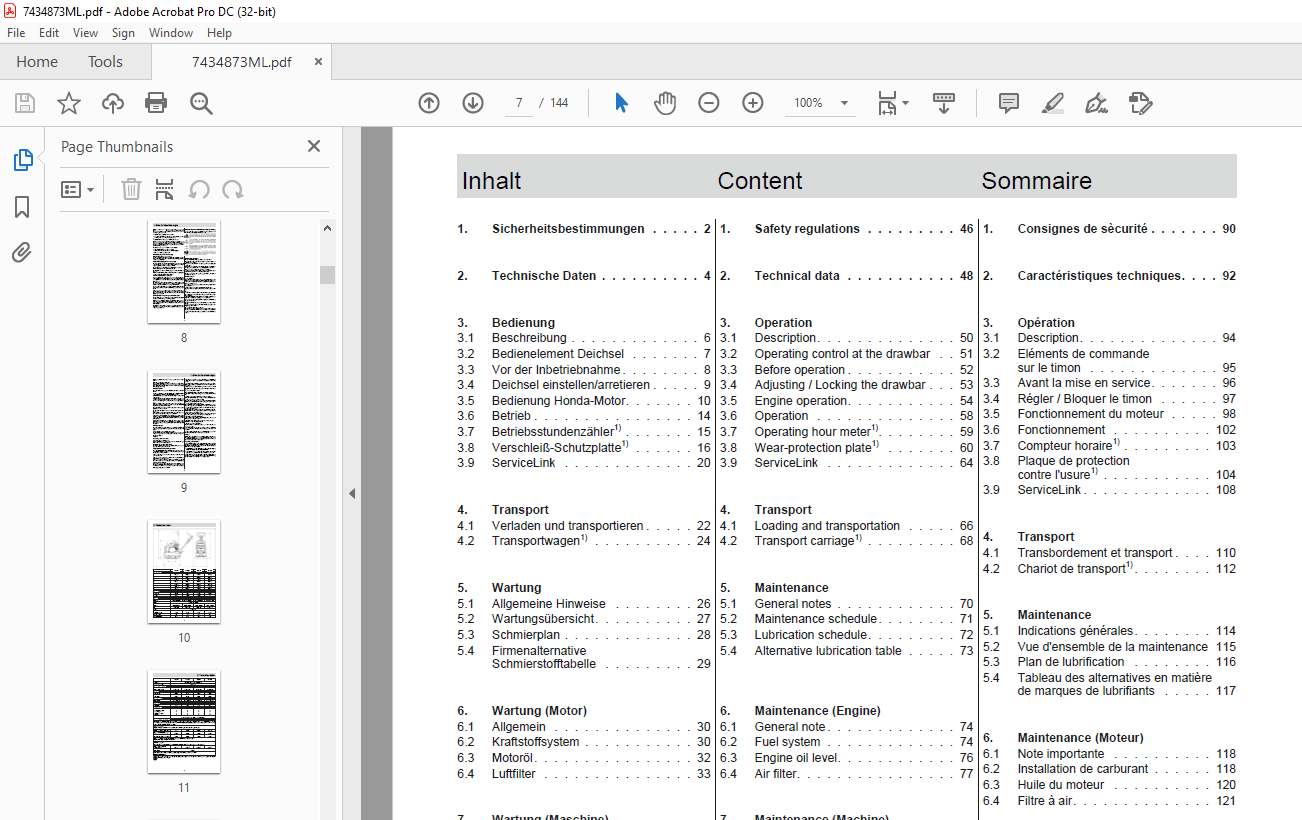This screenshot has height=820, width=1302.
Task: Select page 8 thumbnail
Action: [184, 272]
